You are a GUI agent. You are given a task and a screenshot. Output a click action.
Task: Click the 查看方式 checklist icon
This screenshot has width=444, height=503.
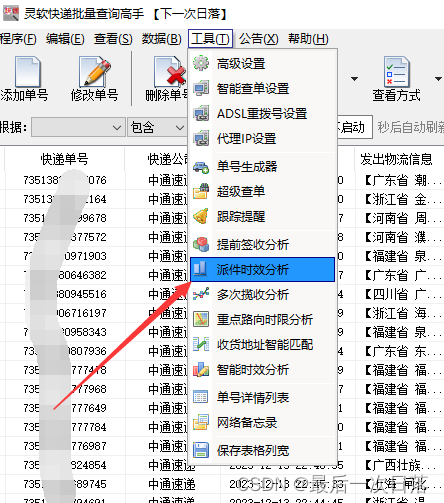396,72
